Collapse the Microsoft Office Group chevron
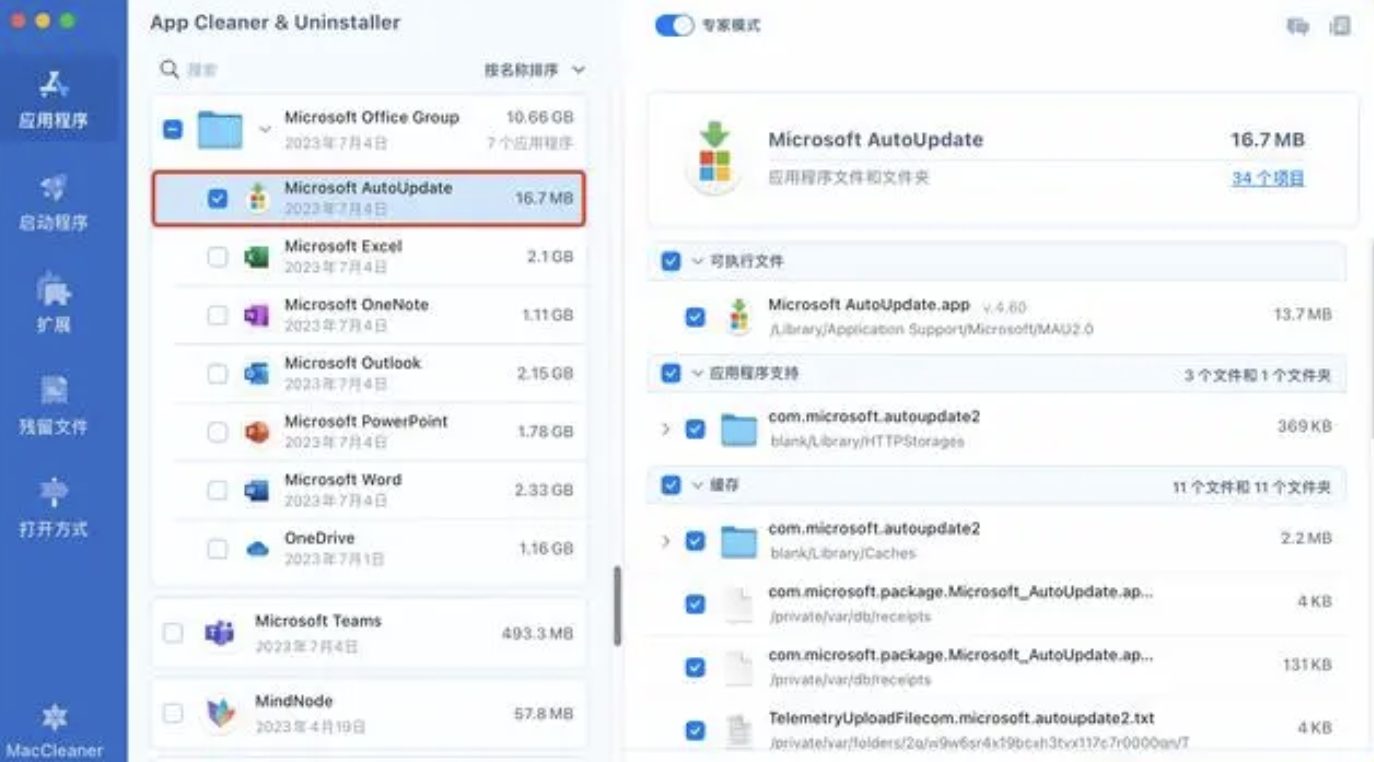This screenshot has width=1374, height=762. (x=265, y=129)
